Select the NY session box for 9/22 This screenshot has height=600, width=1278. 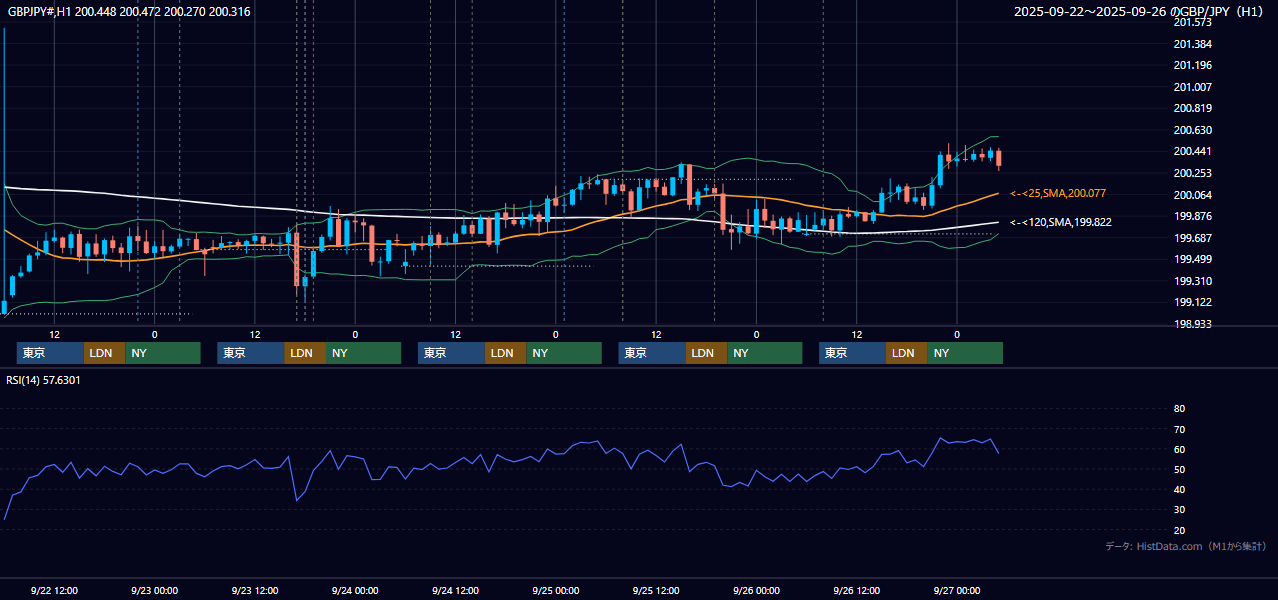coord(162,353)
